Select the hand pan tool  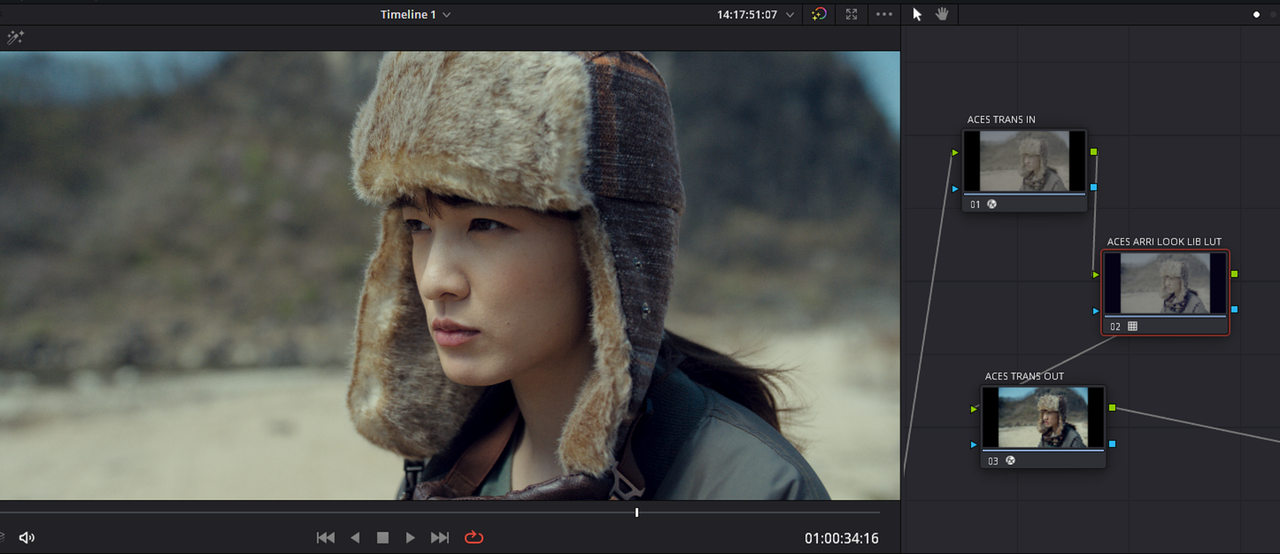[x=942, y=14]
